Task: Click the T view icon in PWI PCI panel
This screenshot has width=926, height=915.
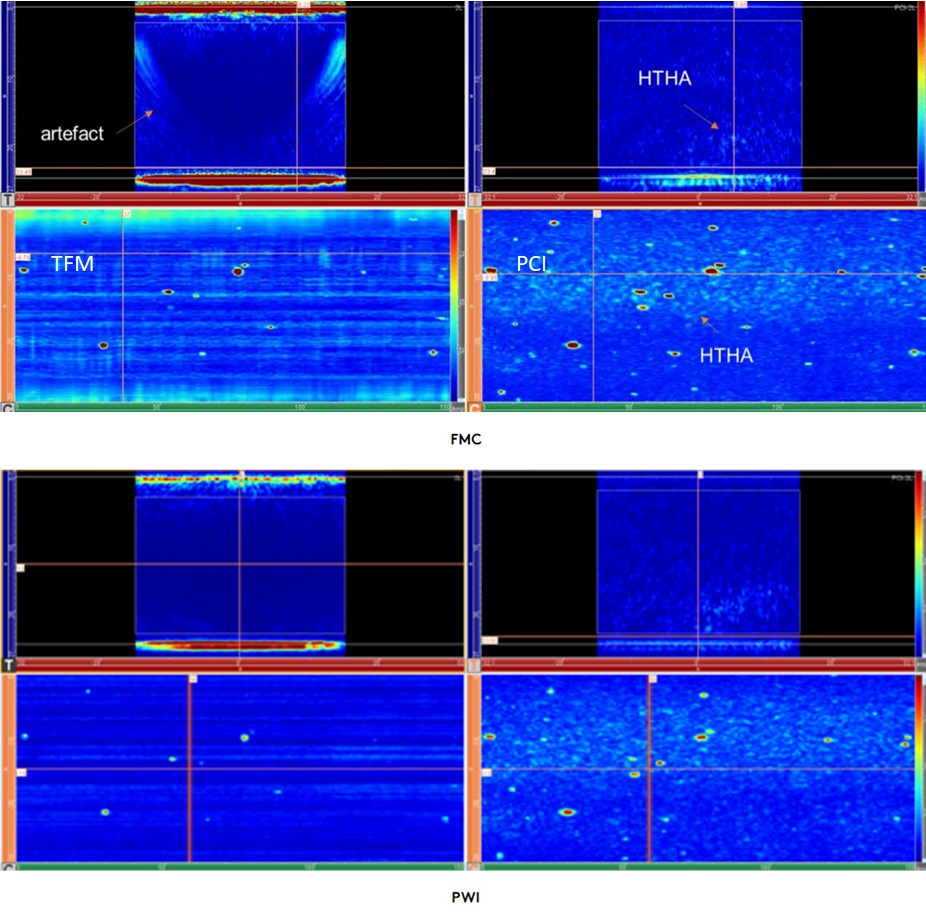Action: point(475,665)
